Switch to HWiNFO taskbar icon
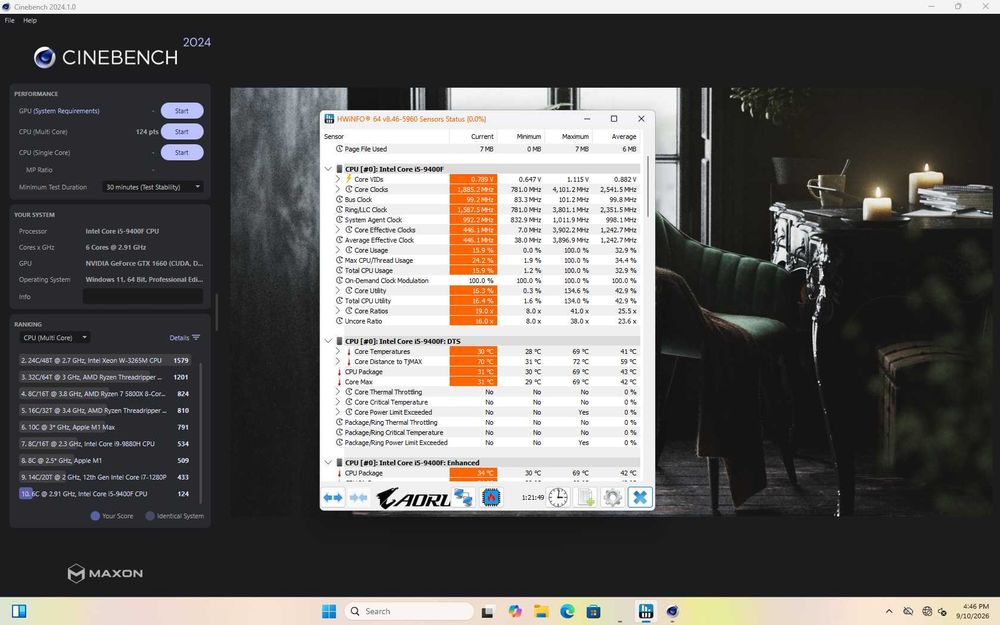This screenshot has width=1000, height=625. coord(645,611)
